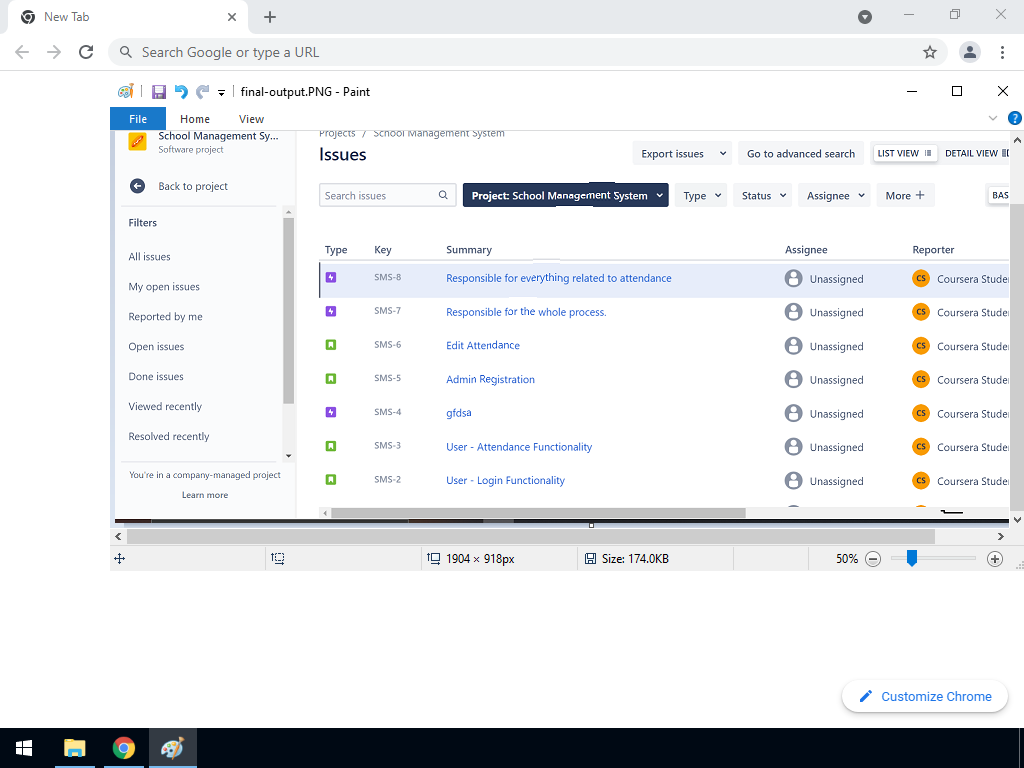Click Paint vertical scrollbar down arrow
1024x768 pixels.
1017,520
